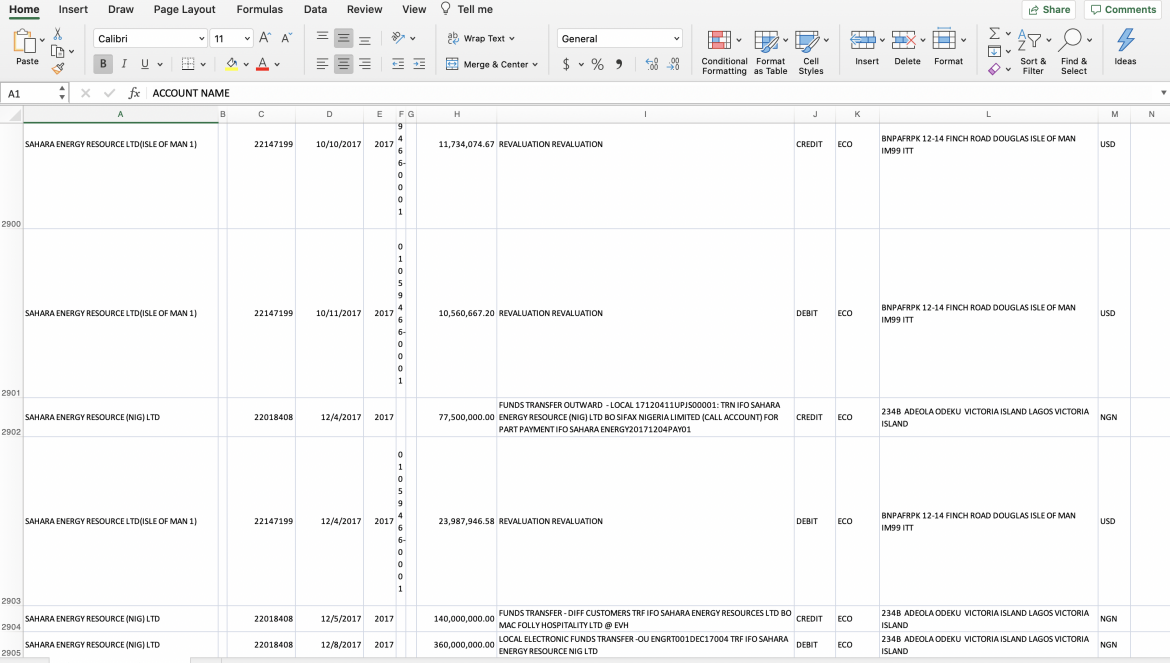Toggle Underline formatting
Viewport: 1170px width, 663px height.
click(x=145, y=64)
